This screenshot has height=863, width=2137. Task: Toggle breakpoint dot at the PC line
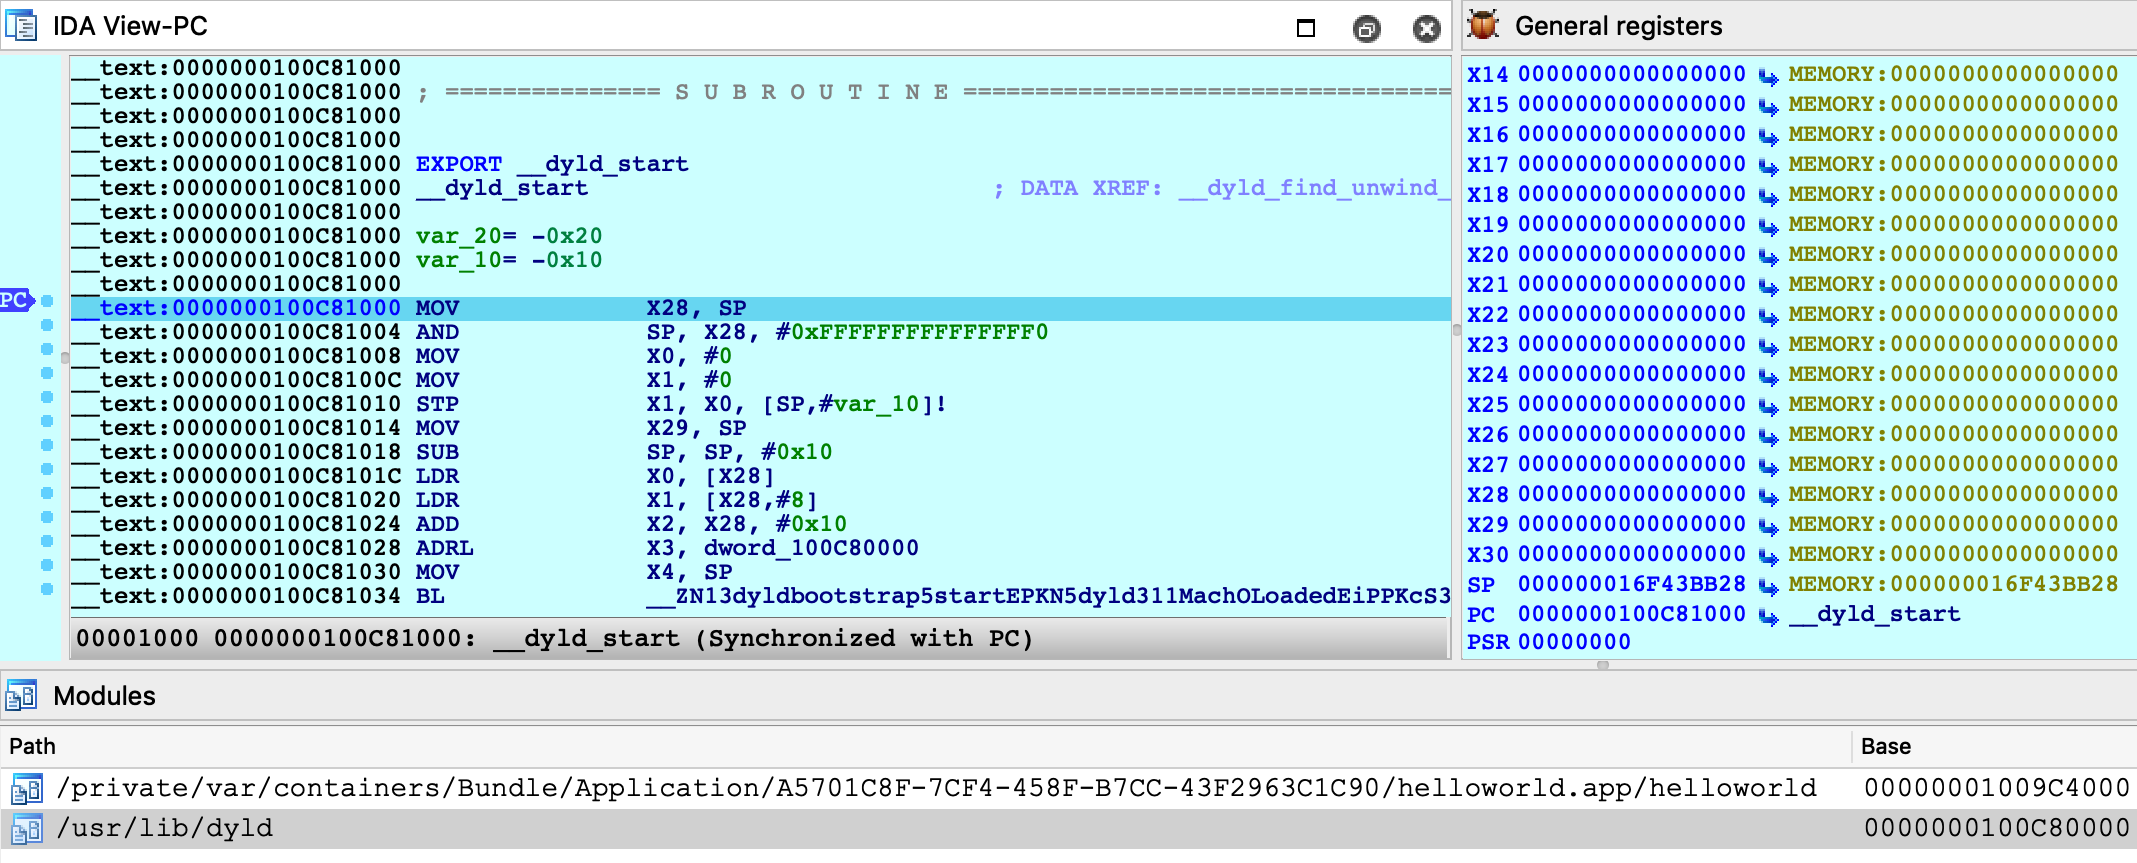[x=47, y=301]
